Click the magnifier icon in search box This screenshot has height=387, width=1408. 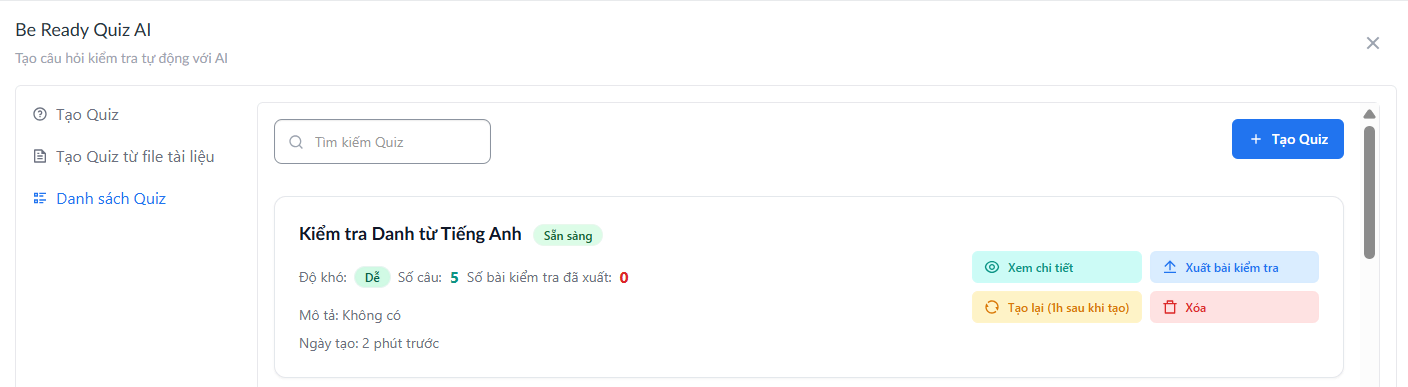tap(296, 142)
